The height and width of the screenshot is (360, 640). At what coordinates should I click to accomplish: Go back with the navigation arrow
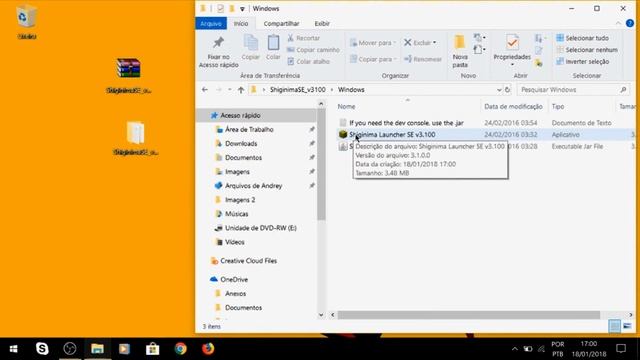205,90
